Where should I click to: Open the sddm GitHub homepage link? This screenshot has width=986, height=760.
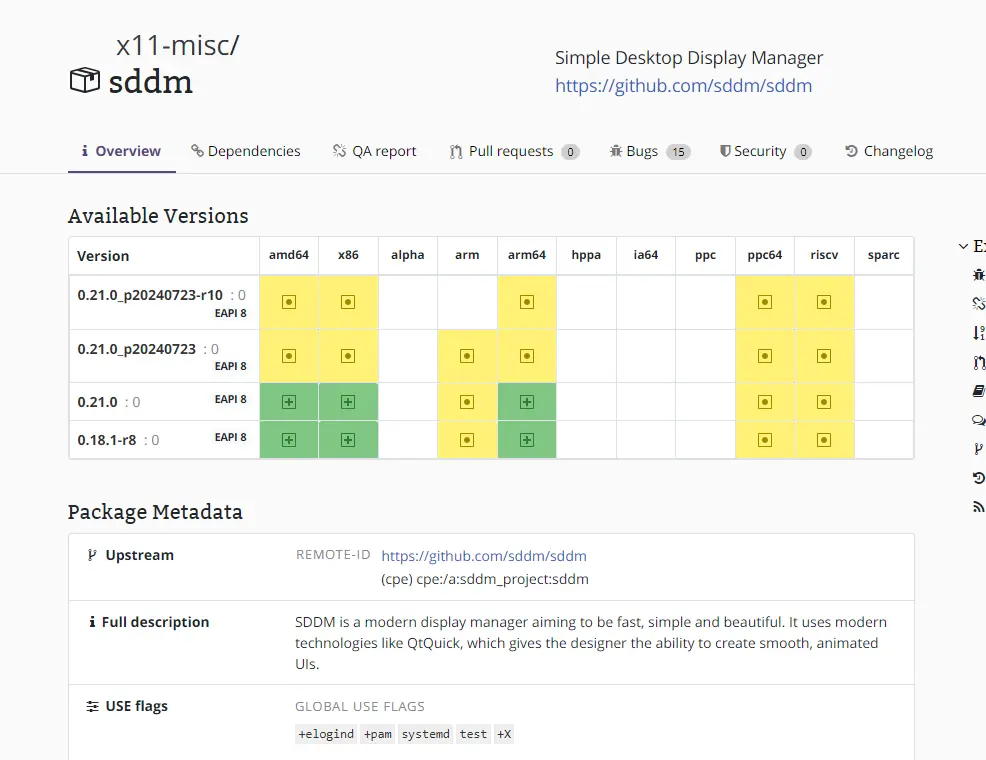tap(684, 85)
